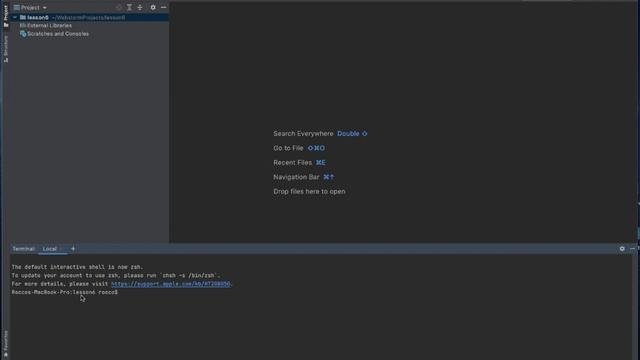The height and width of the screenshot is (360, 640).
Task: Click 'Drop files here to open' text
Action: pos(309,191)
